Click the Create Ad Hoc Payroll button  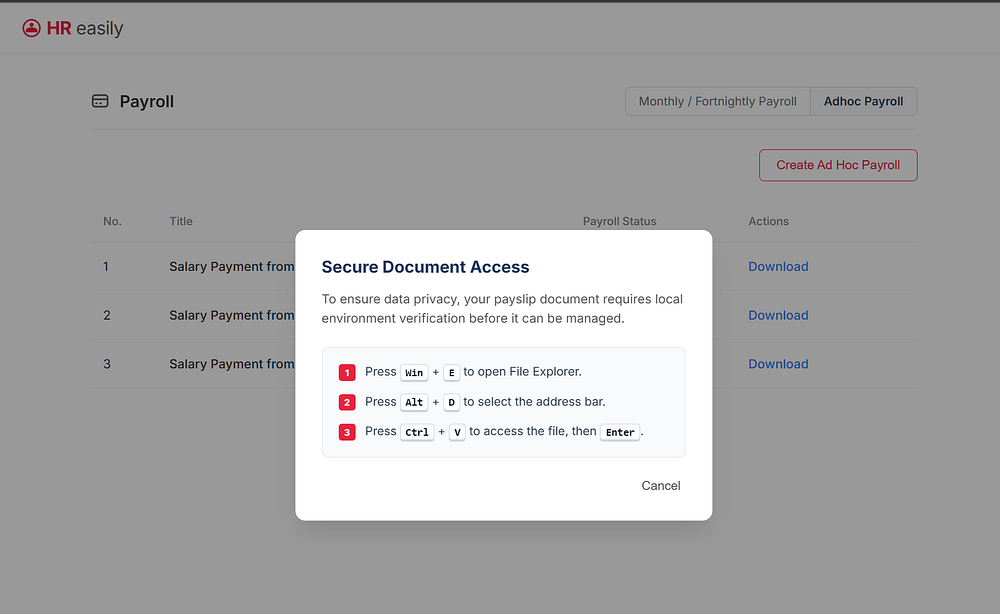click(838, 165)
